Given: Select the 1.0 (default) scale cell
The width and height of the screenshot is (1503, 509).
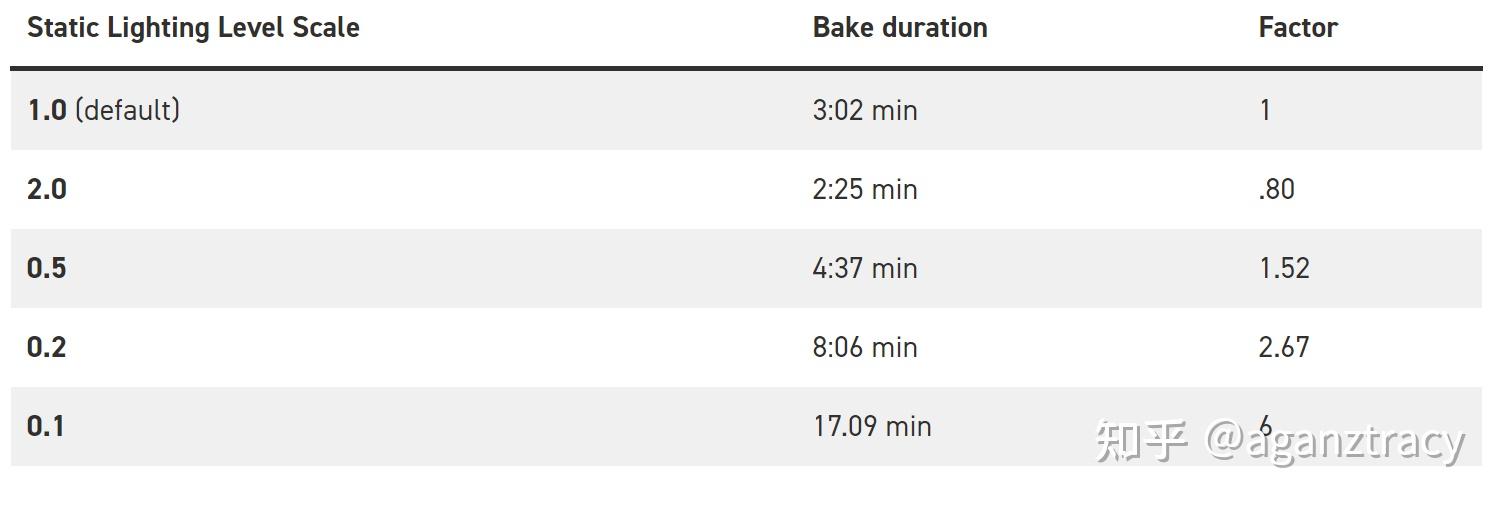Looking at the screenshot, I should point(103,110).
